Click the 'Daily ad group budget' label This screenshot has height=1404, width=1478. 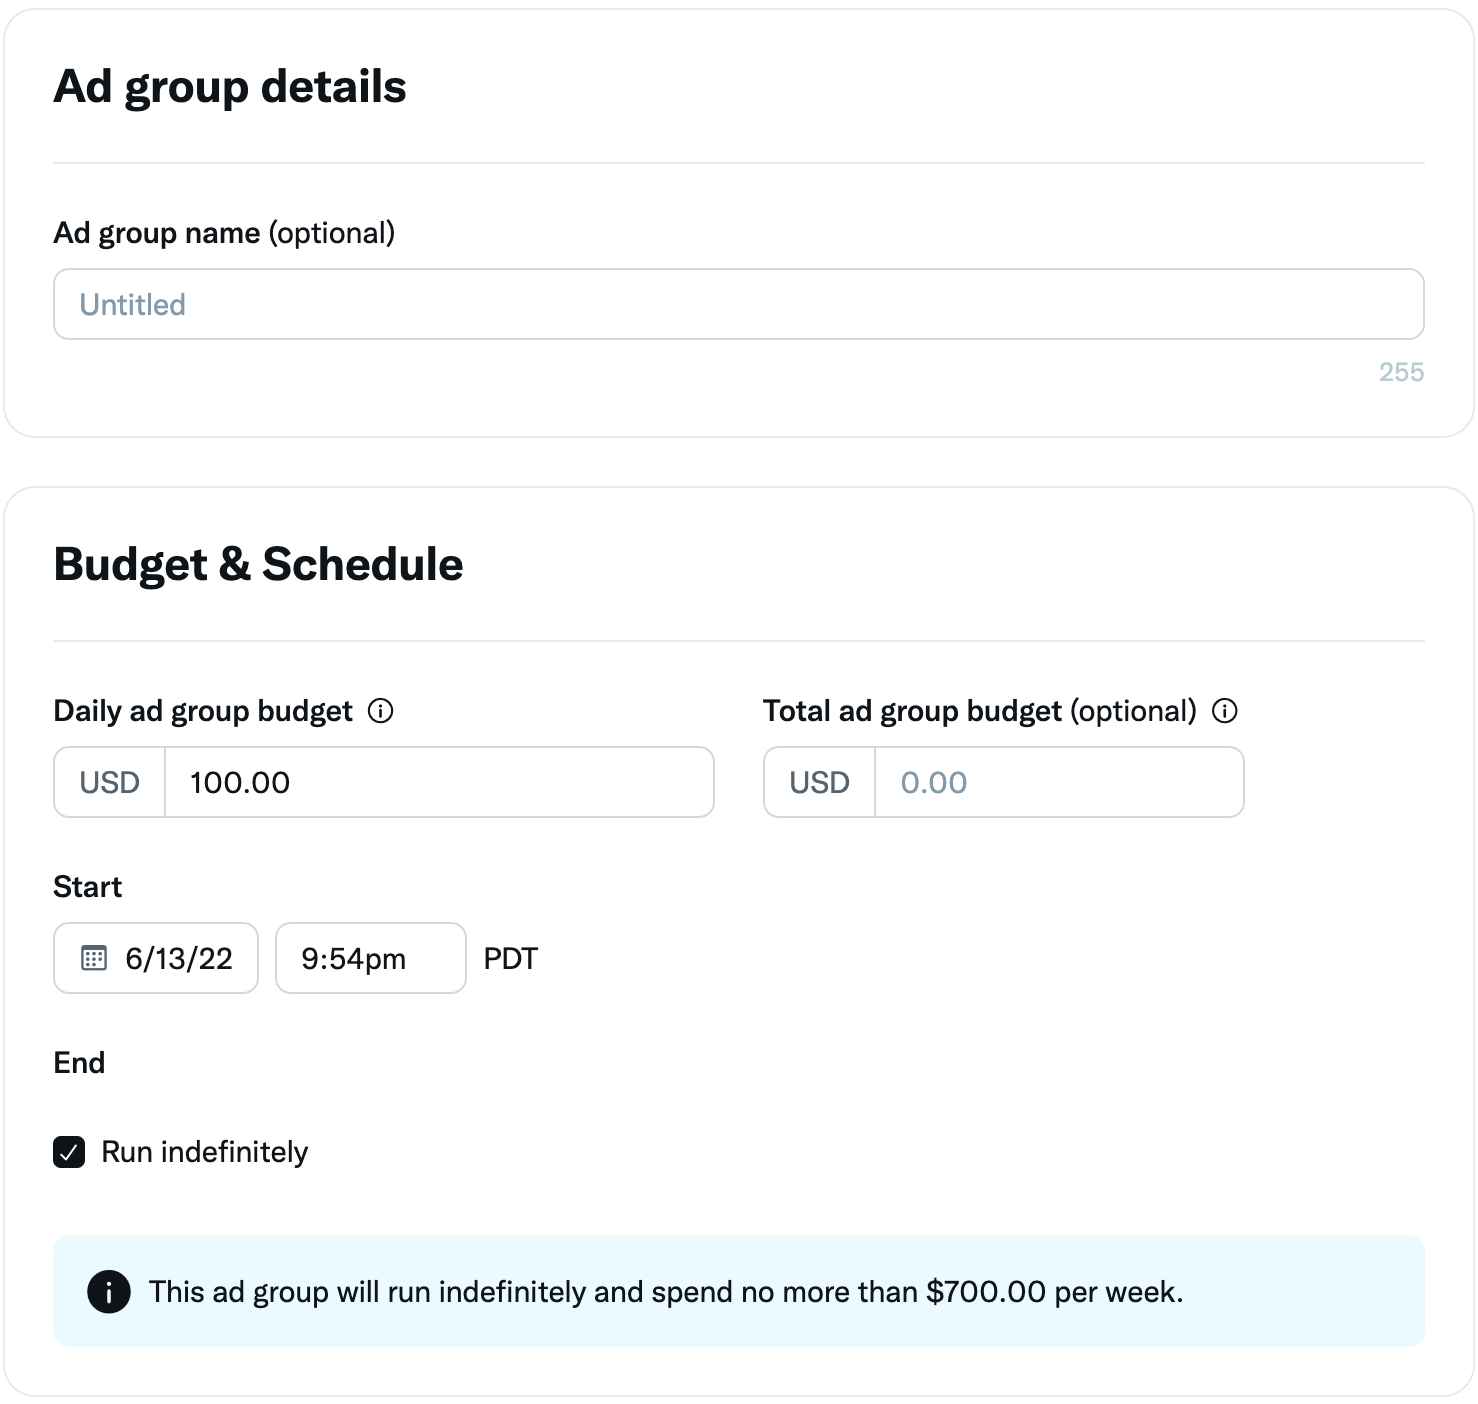point(203,711)
